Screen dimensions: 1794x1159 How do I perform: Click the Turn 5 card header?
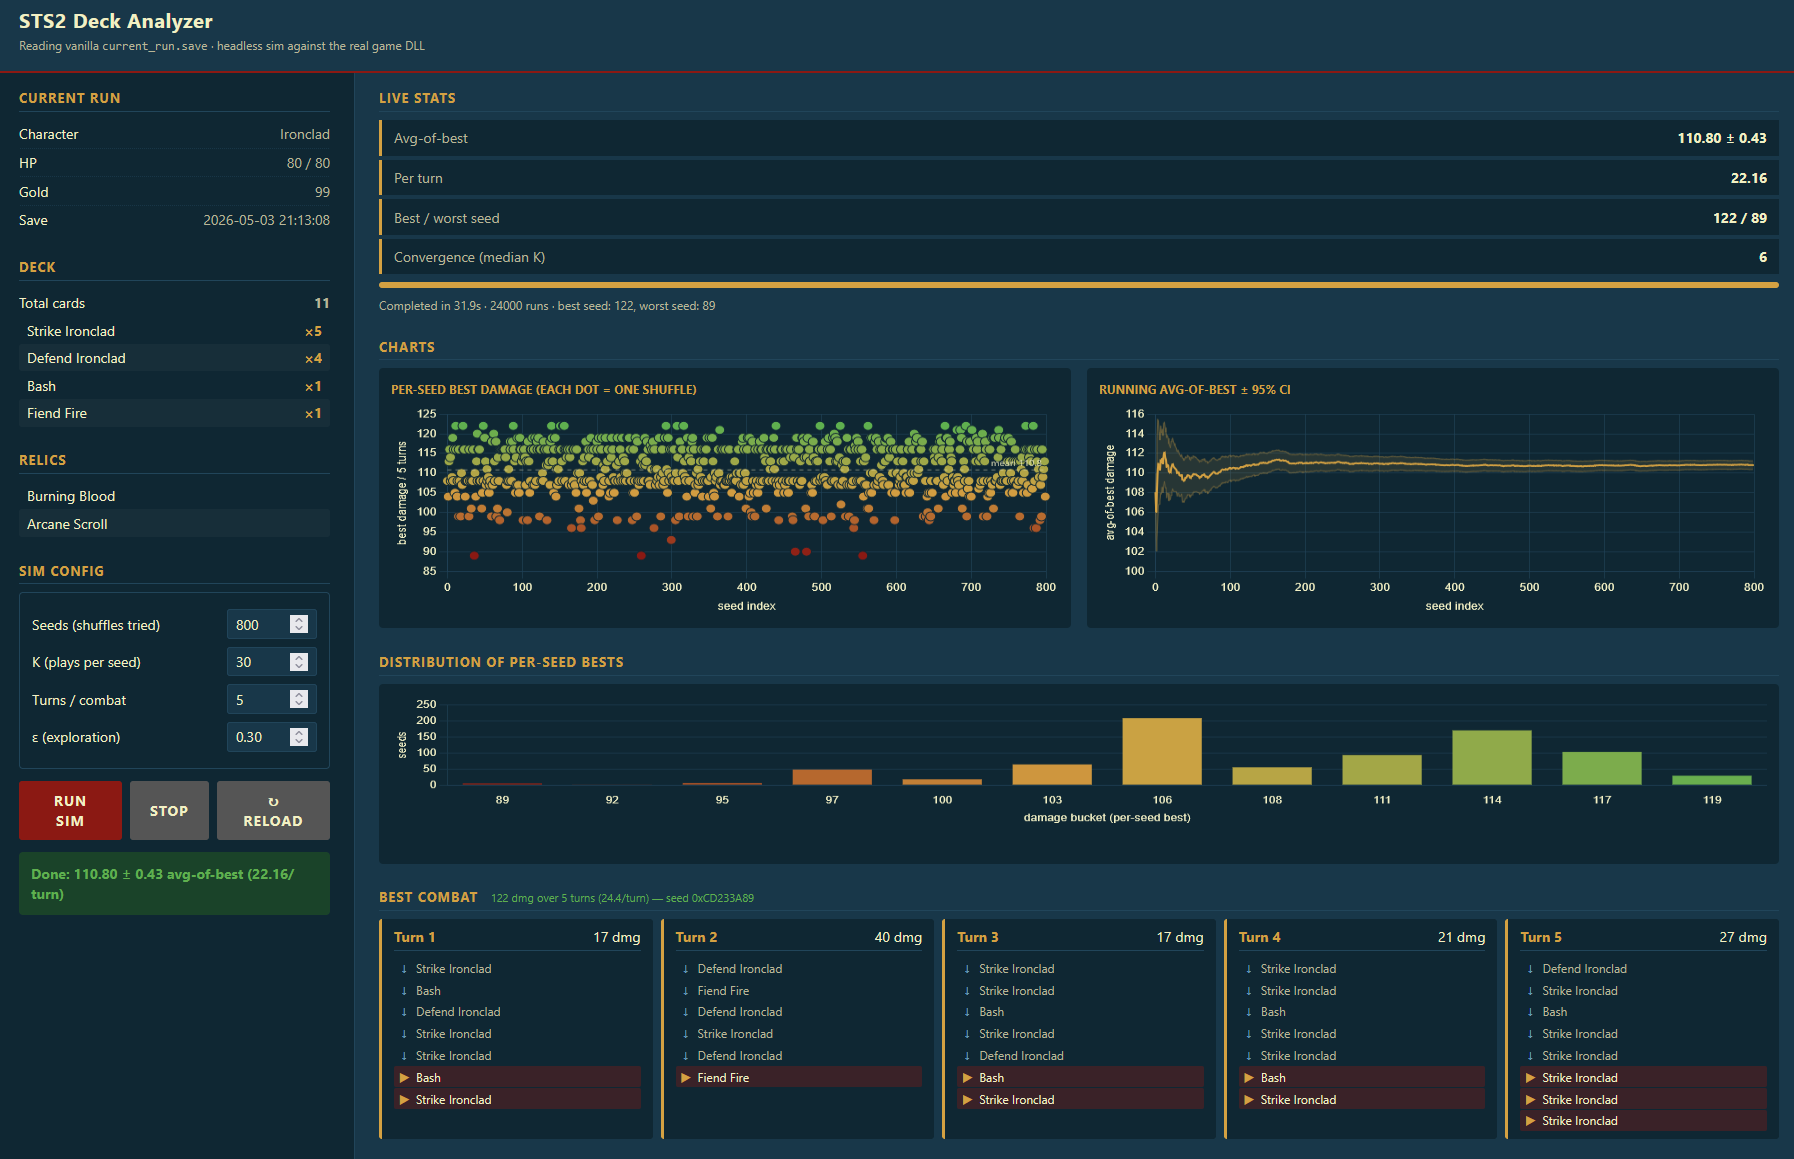[1643, 937]
